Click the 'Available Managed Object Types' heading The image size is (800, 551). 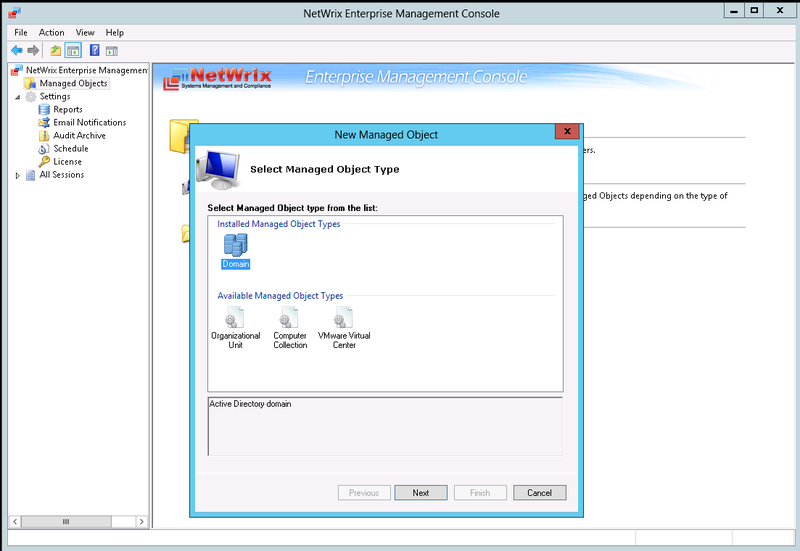(x=280, y=296)
